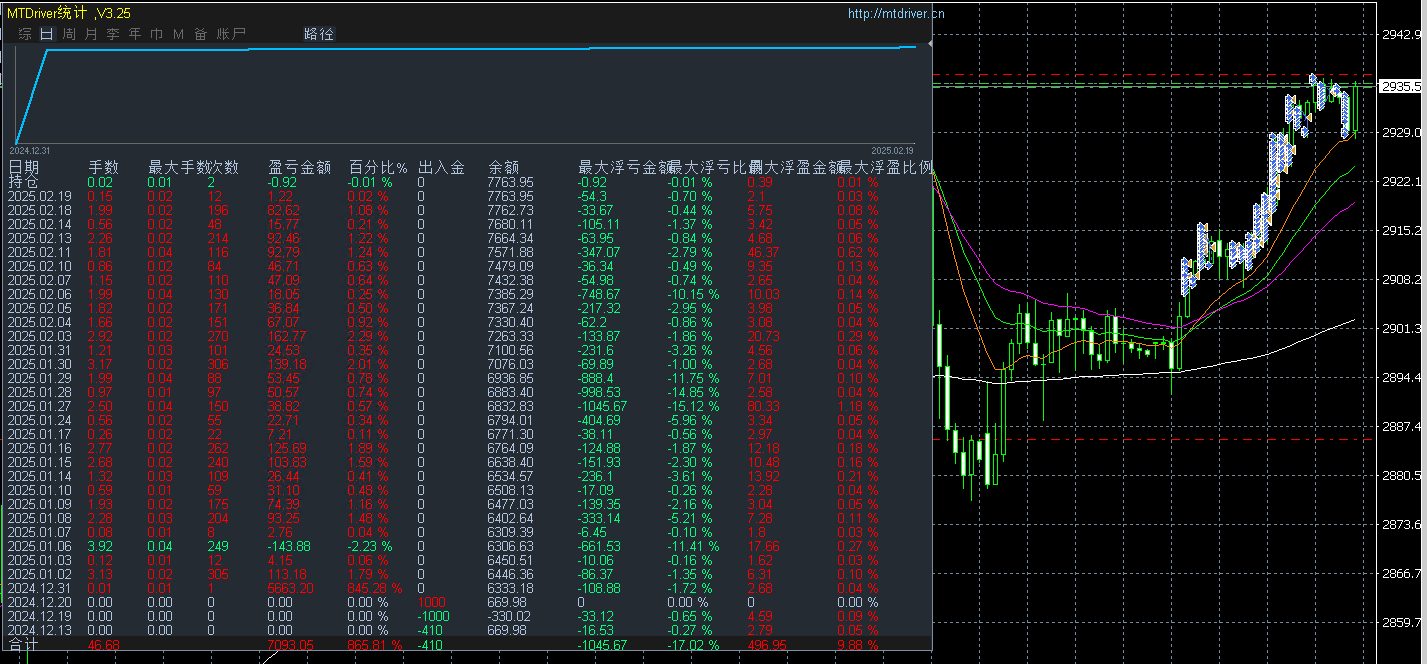The height and width of the screenshot is (664, 1427).
Task: Select the 2025.02.19 date row
Action: tap(40, 197)
